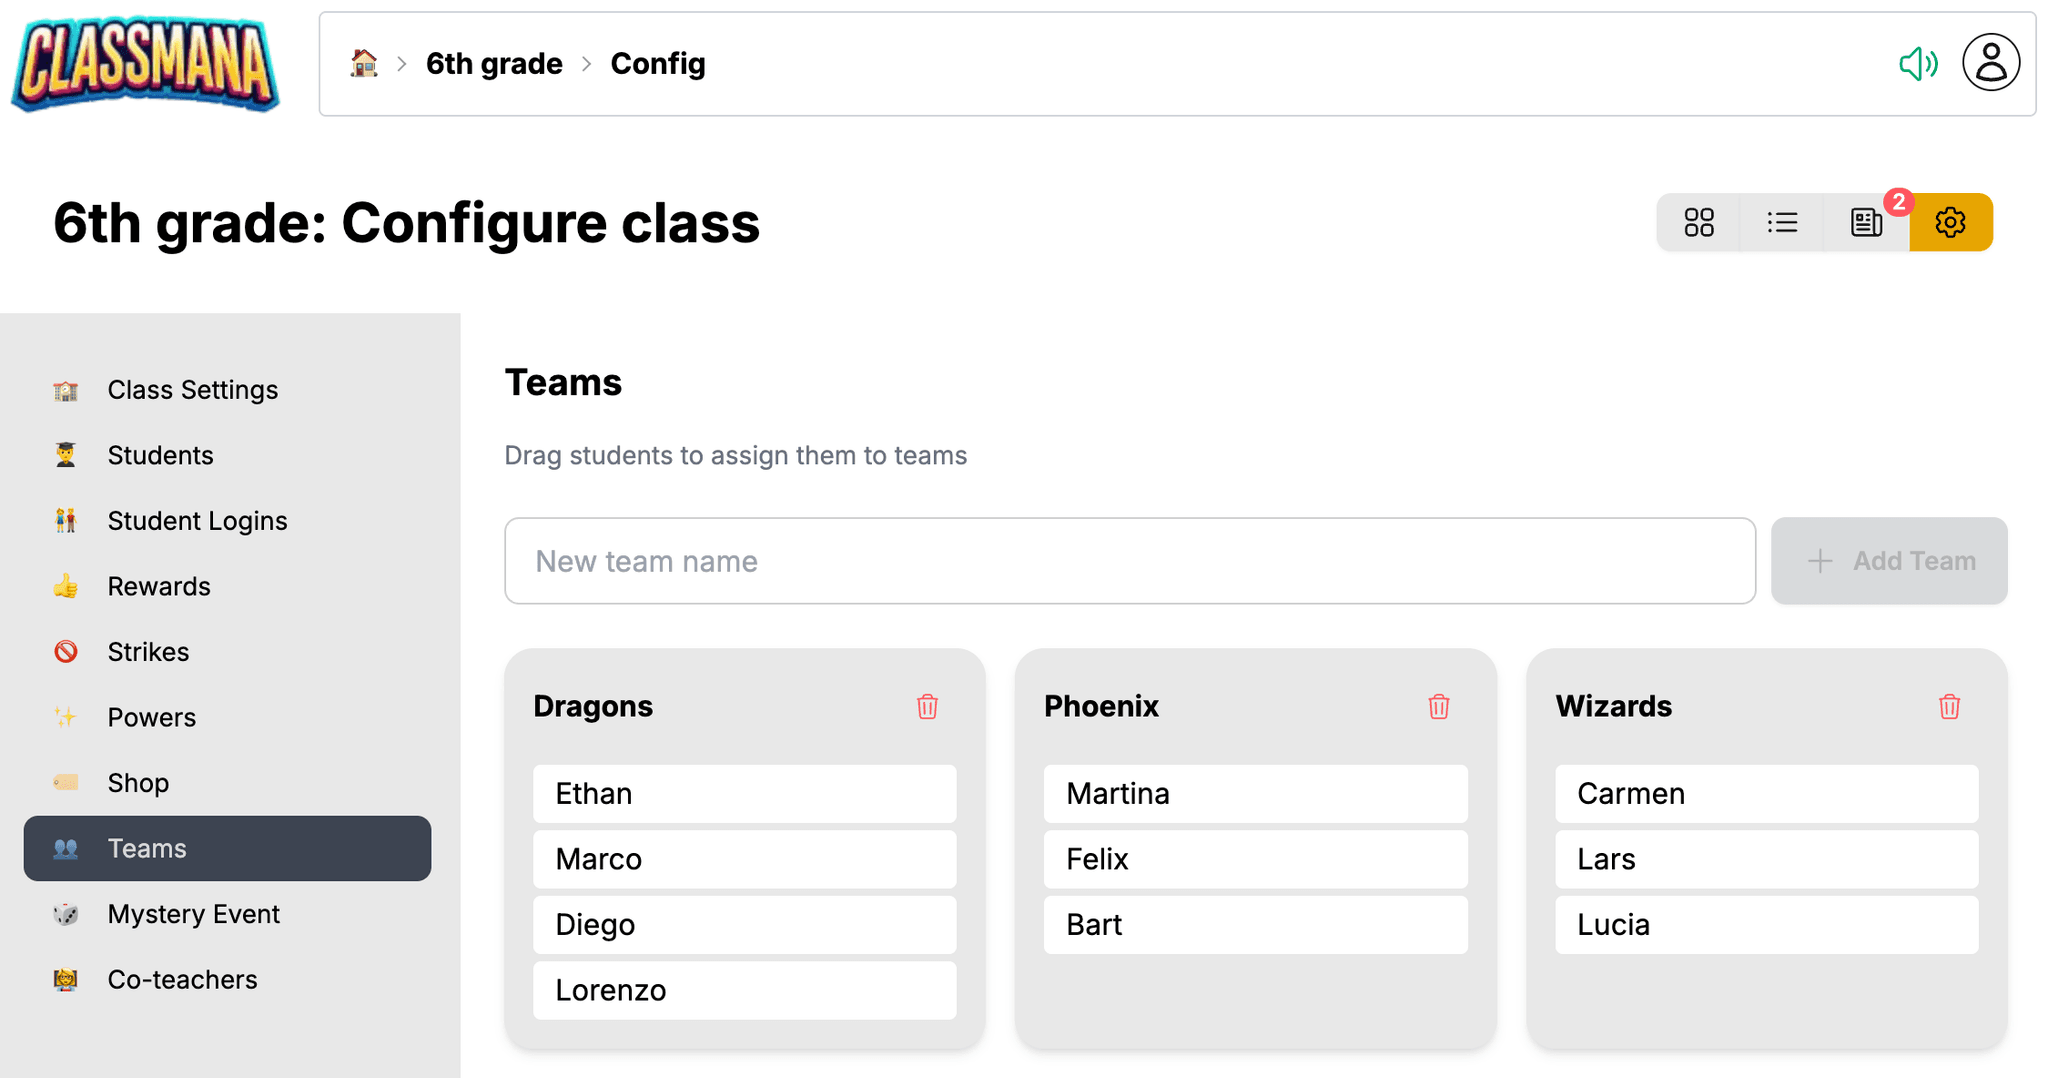2048x1078 pixels.
Task: Open the Strikes section
Action: 148,651
